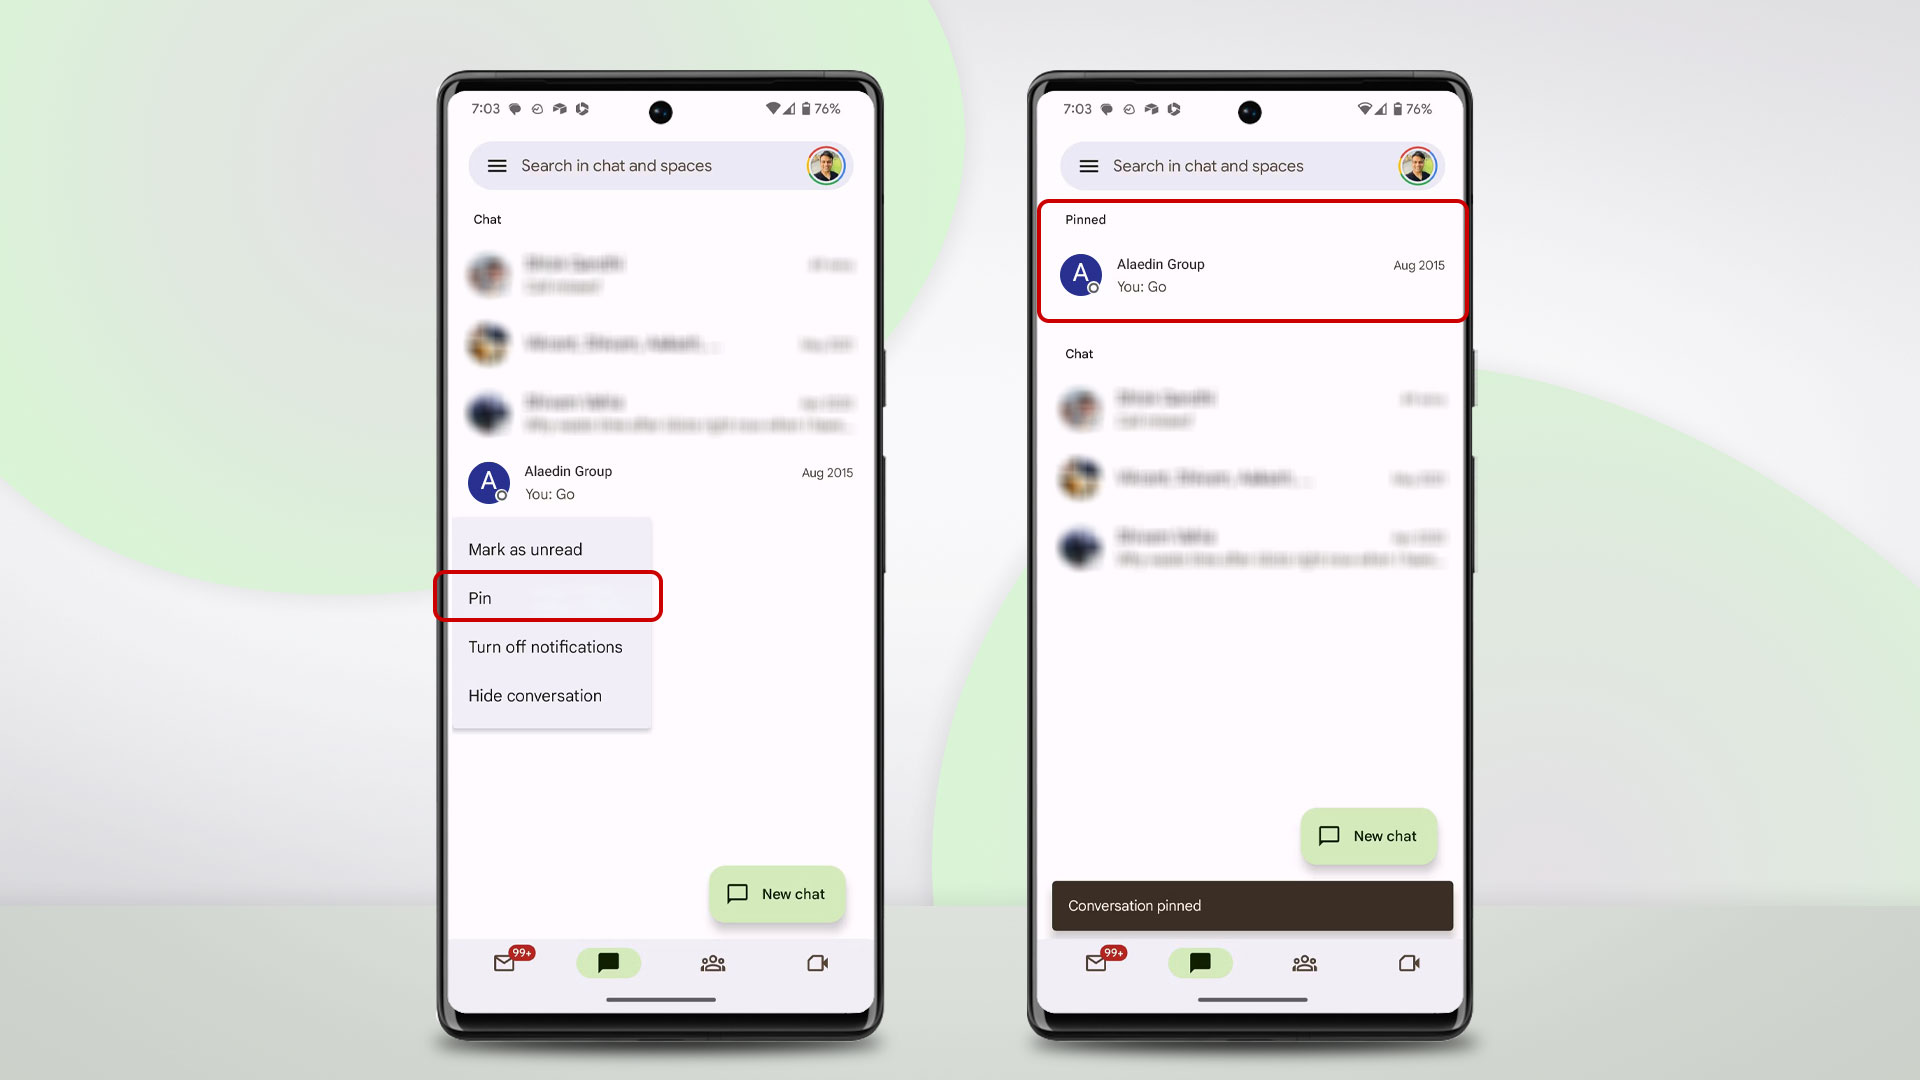
Task: Tap the user profile avatar
Action: coord(825,165)
